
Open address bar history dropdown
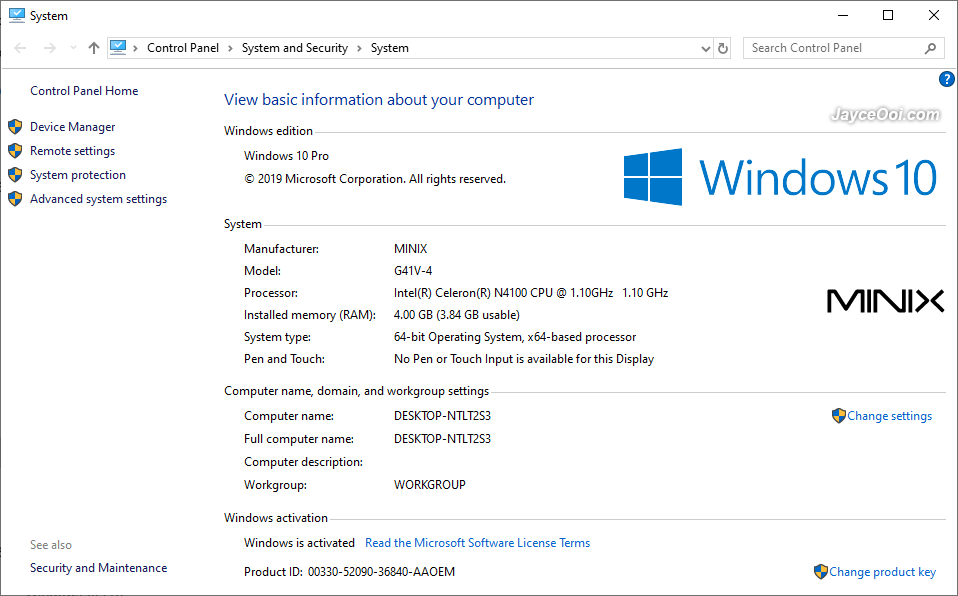pos(706,48)
